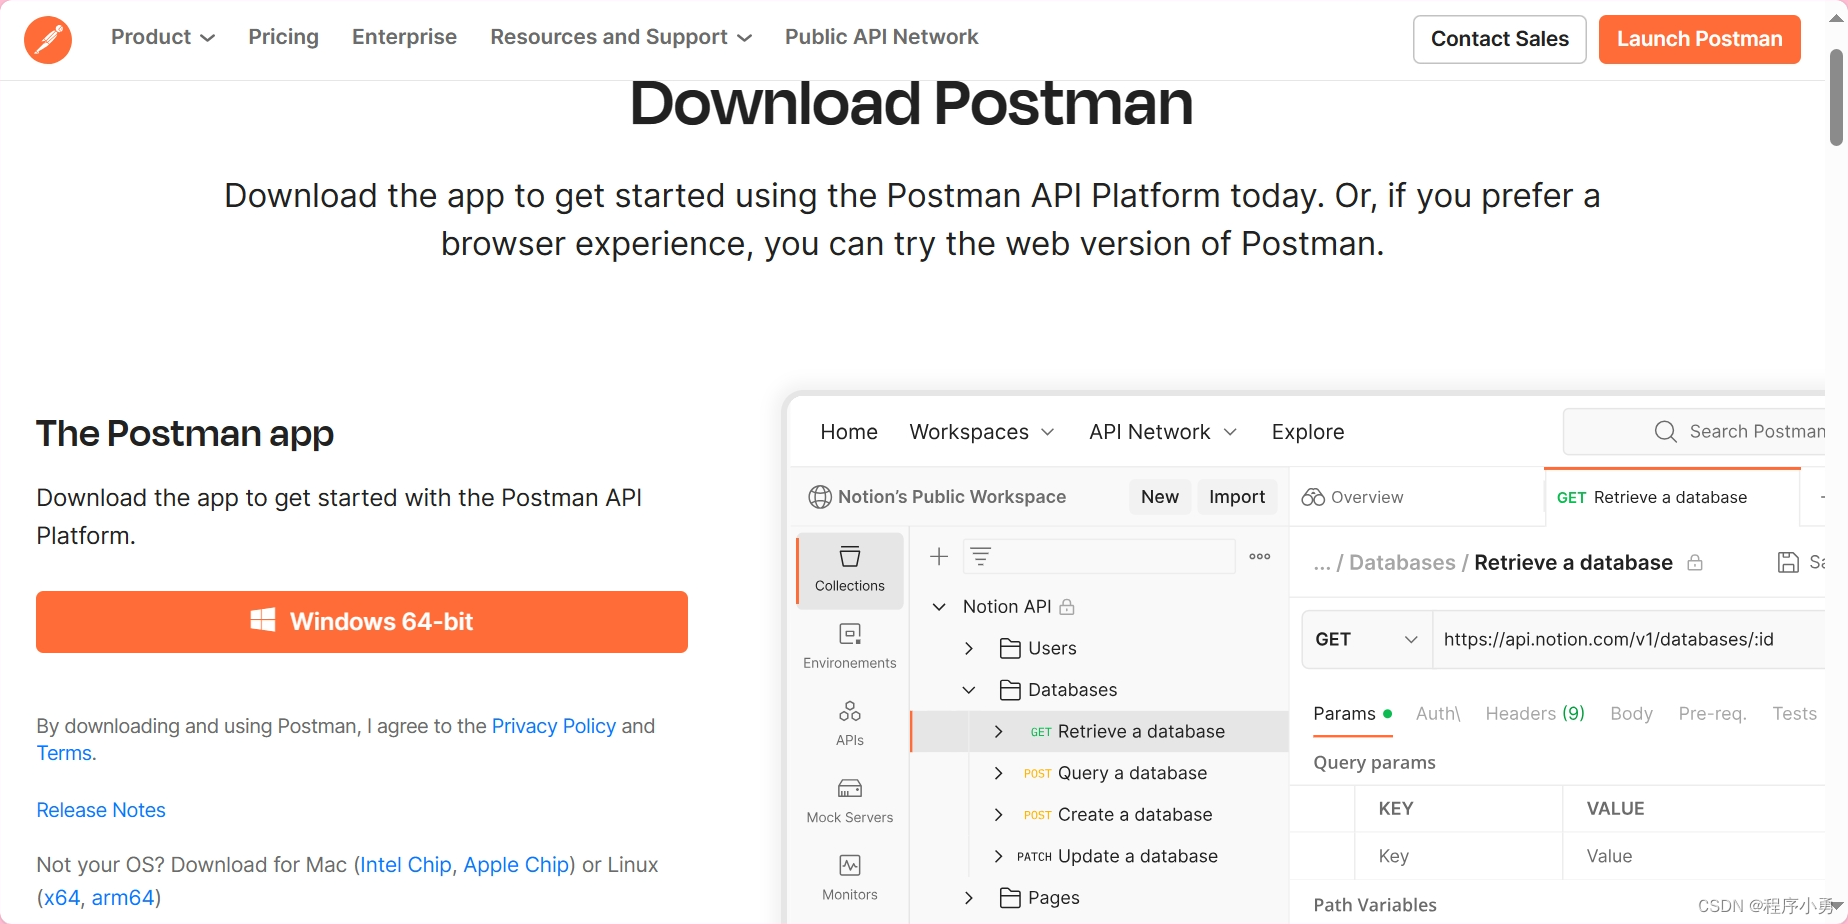Switch to the Auth tab

tap(1438, 714)
